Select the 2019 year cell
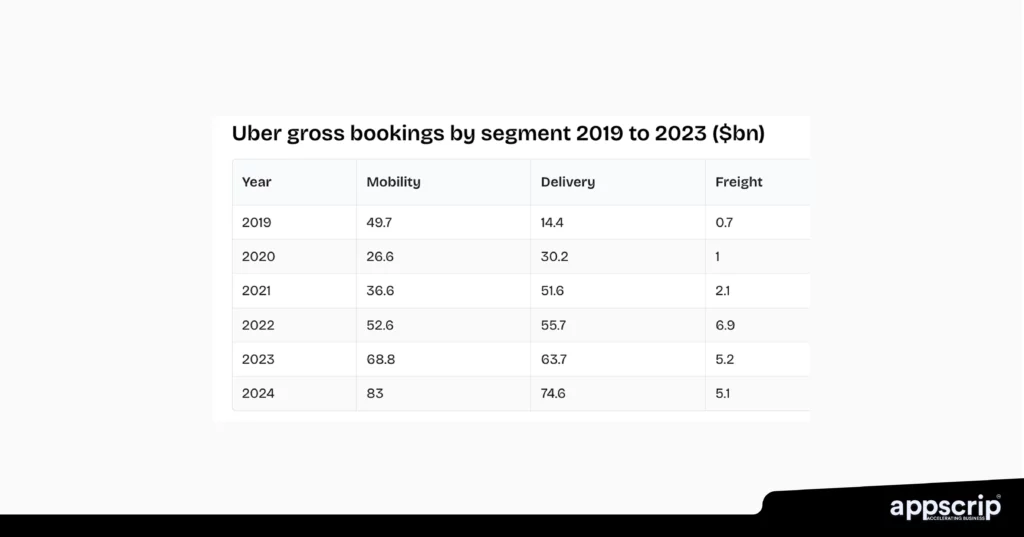This screenshot has height=537, width=1024. (257, 222)
